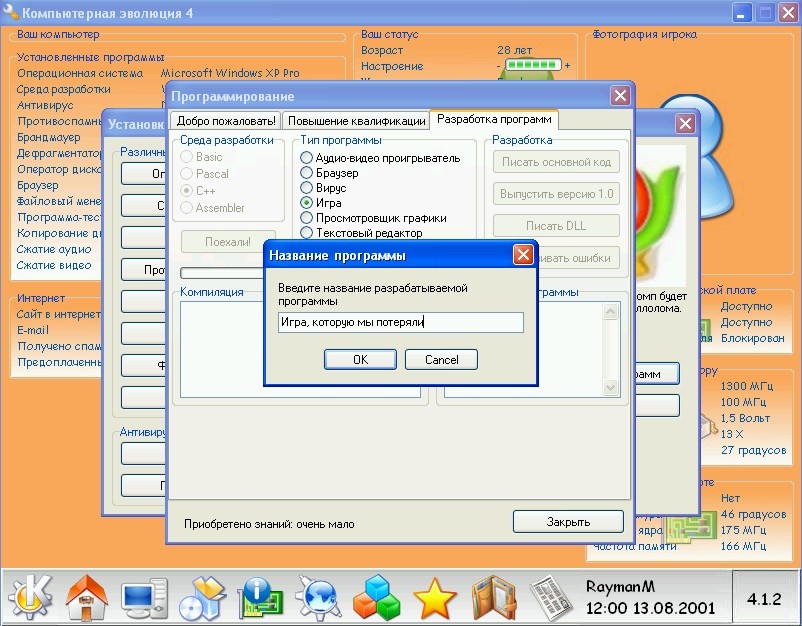Viewport: 802px width, 626px height.
Task: Confirm program name with OK
Action: (x=360, y=360)
